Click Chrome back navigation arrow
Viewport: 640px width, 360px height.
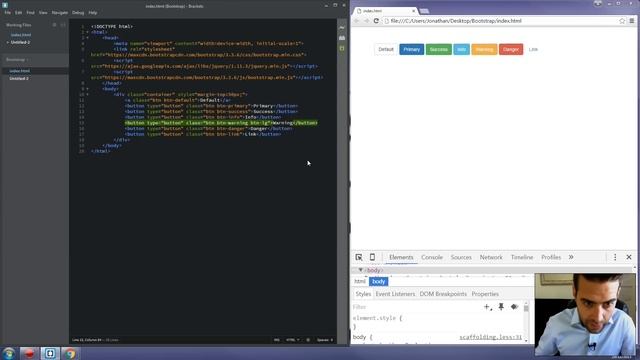pyautogui.click(x=357, y=21)
